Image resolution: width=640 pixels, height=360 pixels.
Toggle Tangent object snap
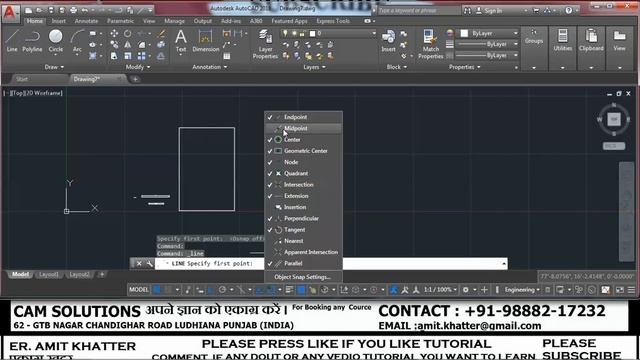(303, 230)
